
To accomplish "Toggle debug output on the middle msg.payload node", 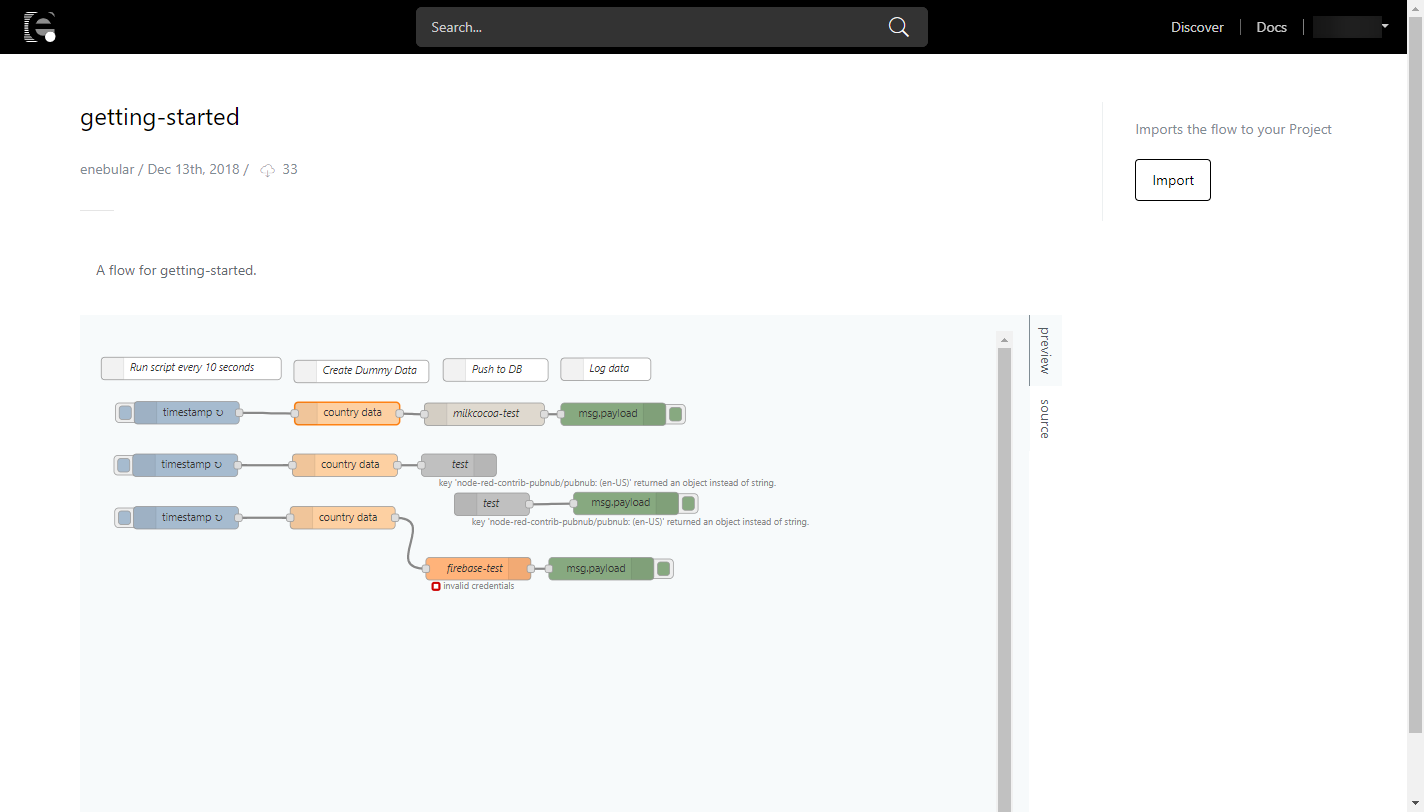I will tap(688, 503).
